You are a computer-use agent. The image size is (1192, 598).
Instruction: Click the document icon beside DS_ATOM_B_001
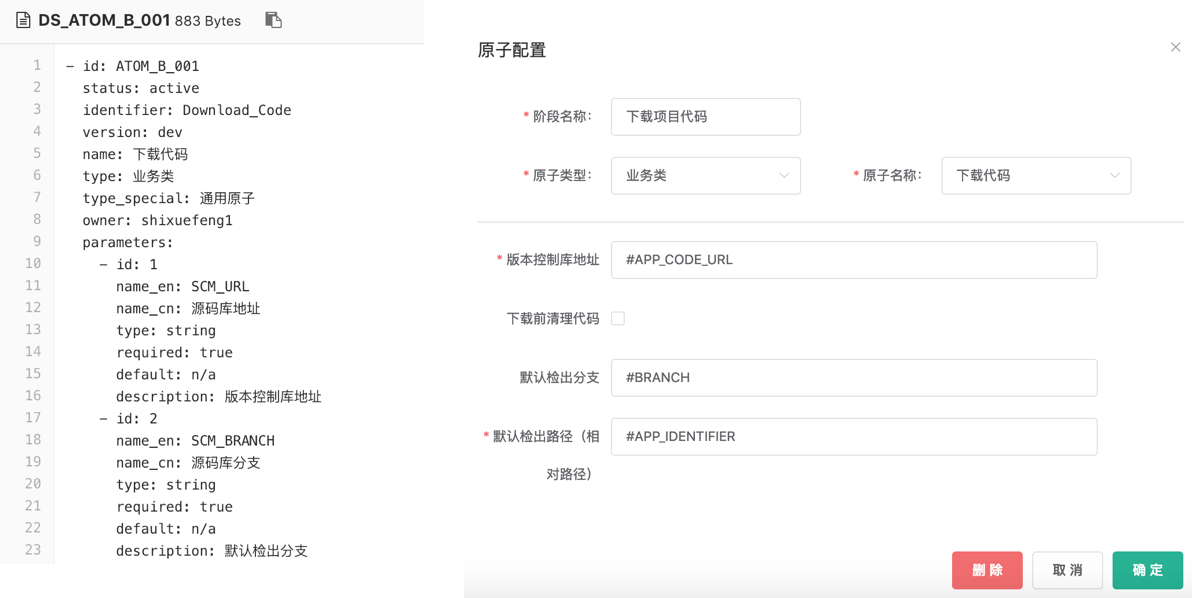pos(23,20)
